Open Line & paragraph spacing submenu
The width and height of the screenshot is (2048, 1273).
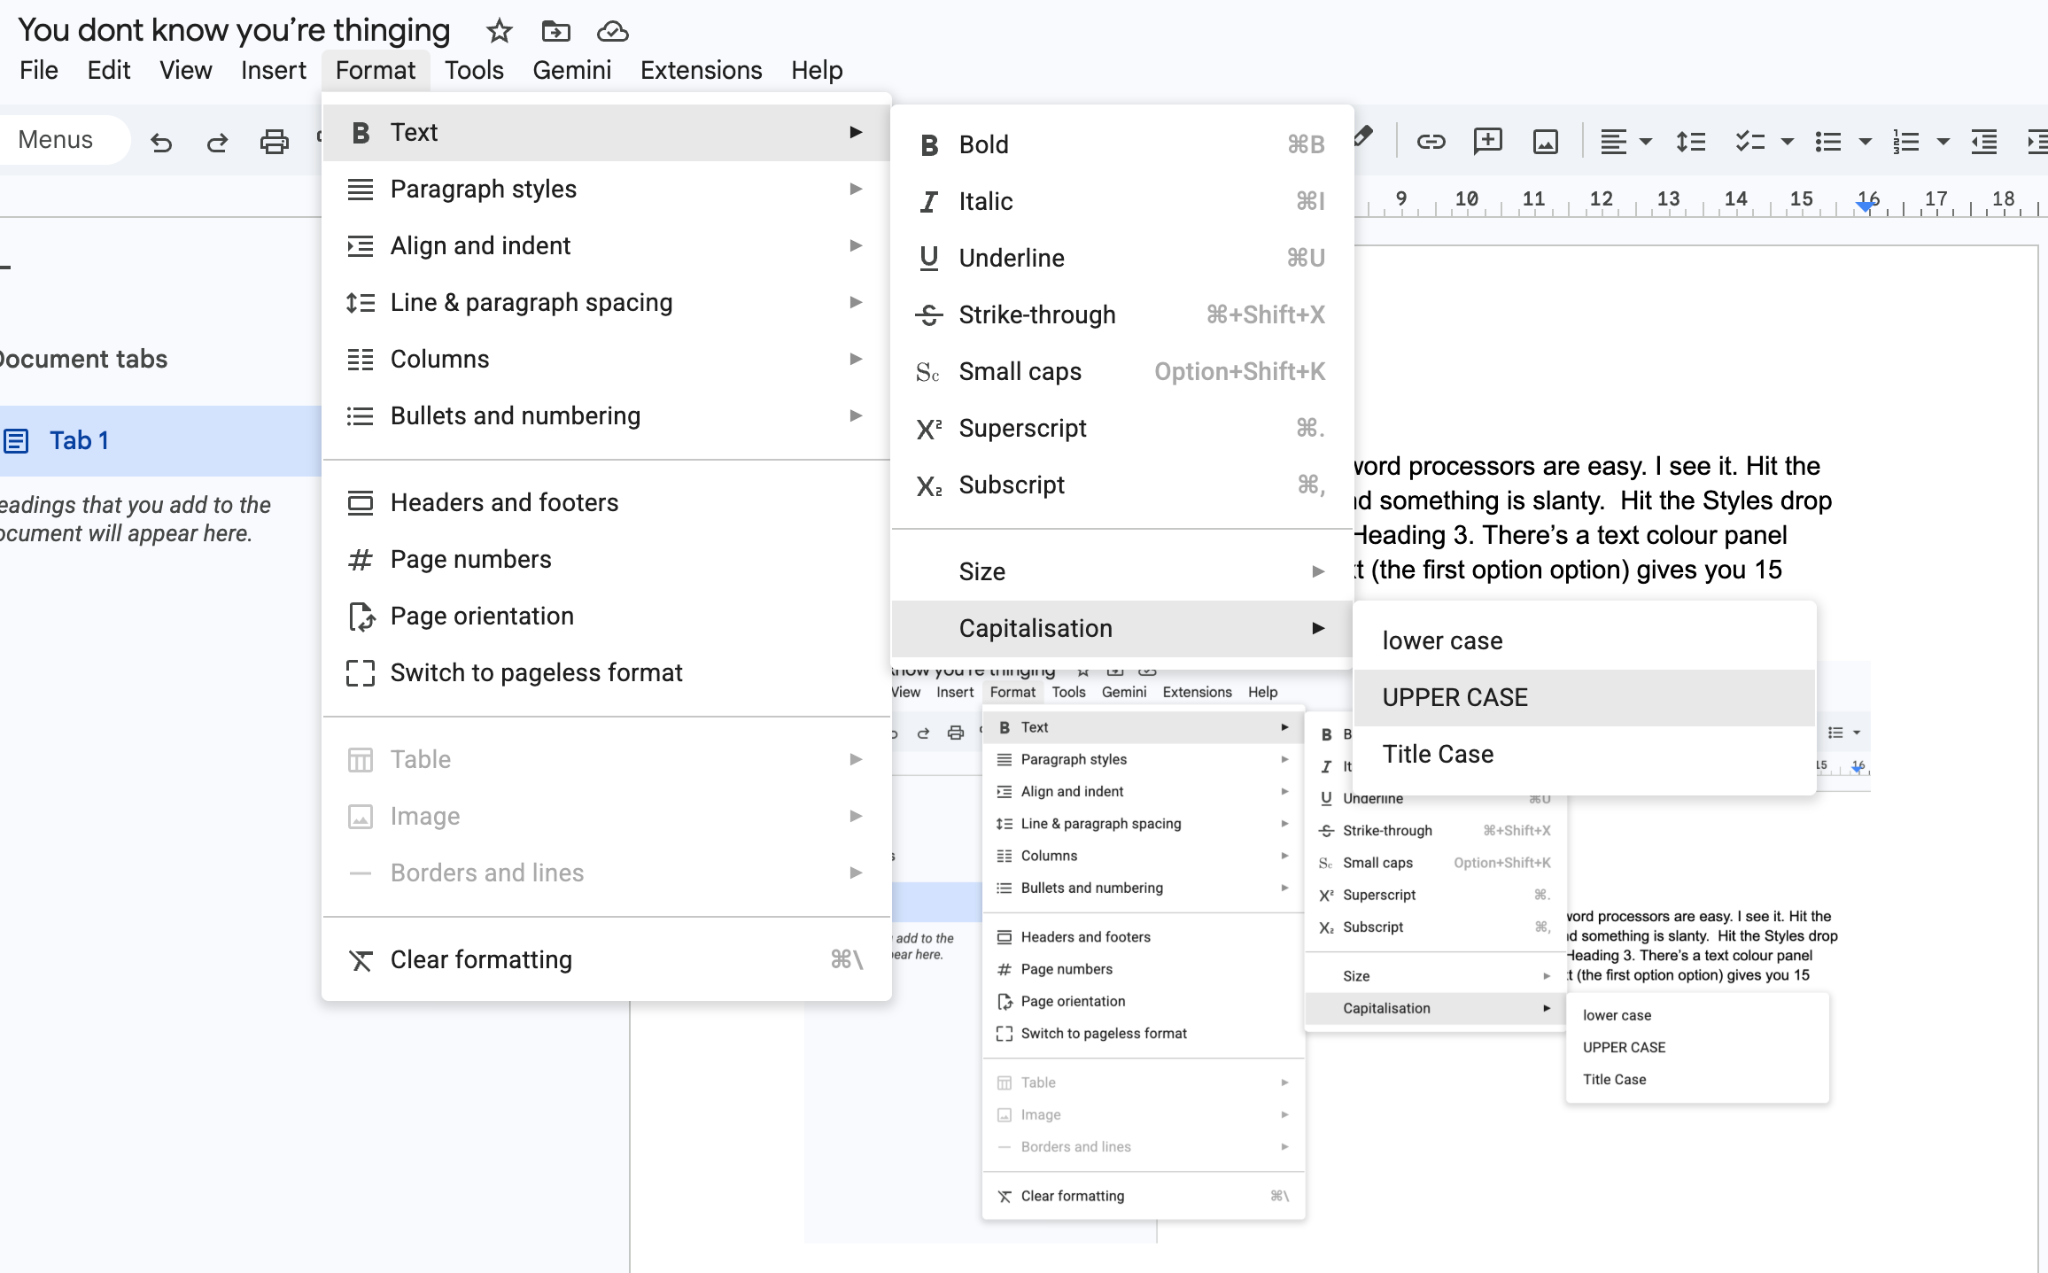[x=606, y=302]
